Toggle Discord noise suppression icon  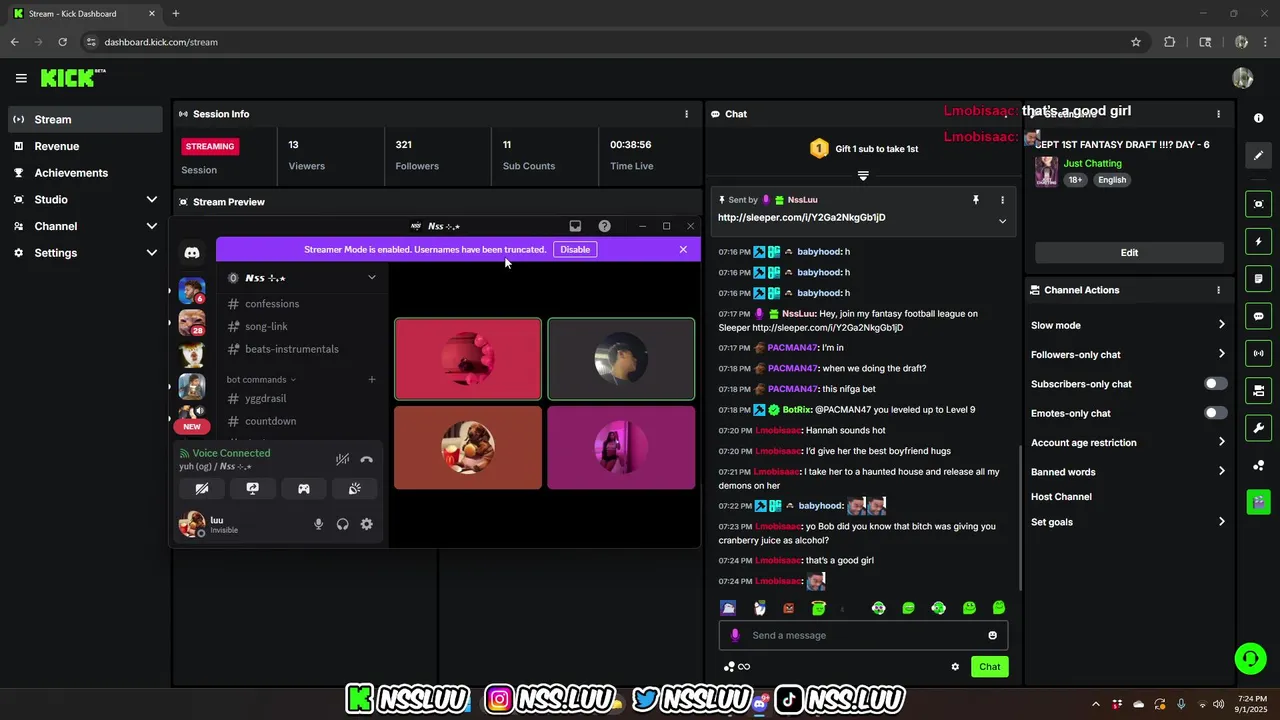(342, 459)
